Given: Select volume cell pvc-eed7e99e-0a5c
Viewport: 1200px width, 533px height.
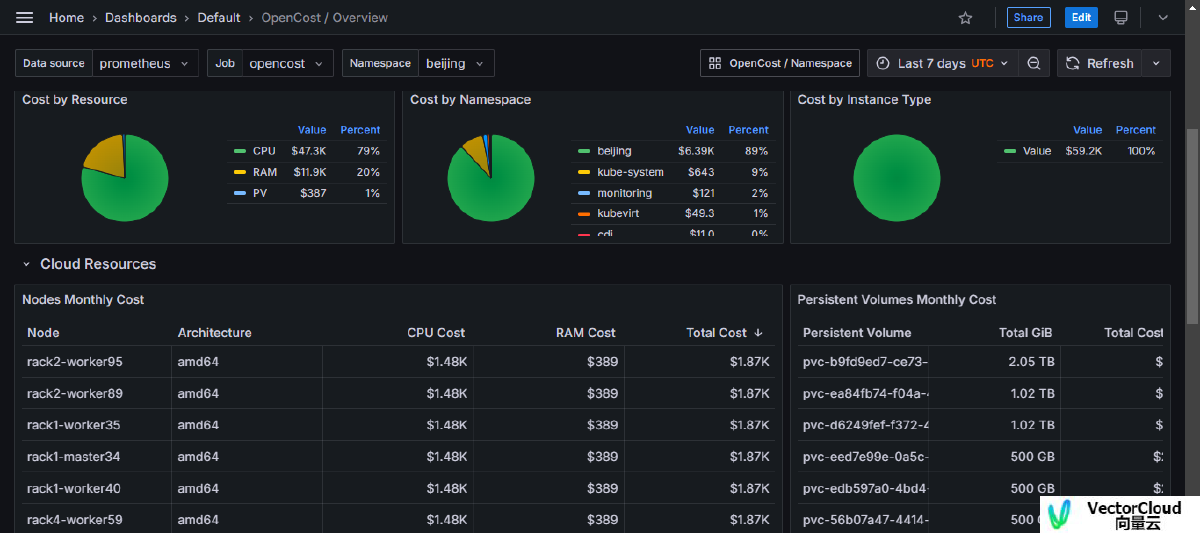Looking at the screenshot, I should [865, 457].
